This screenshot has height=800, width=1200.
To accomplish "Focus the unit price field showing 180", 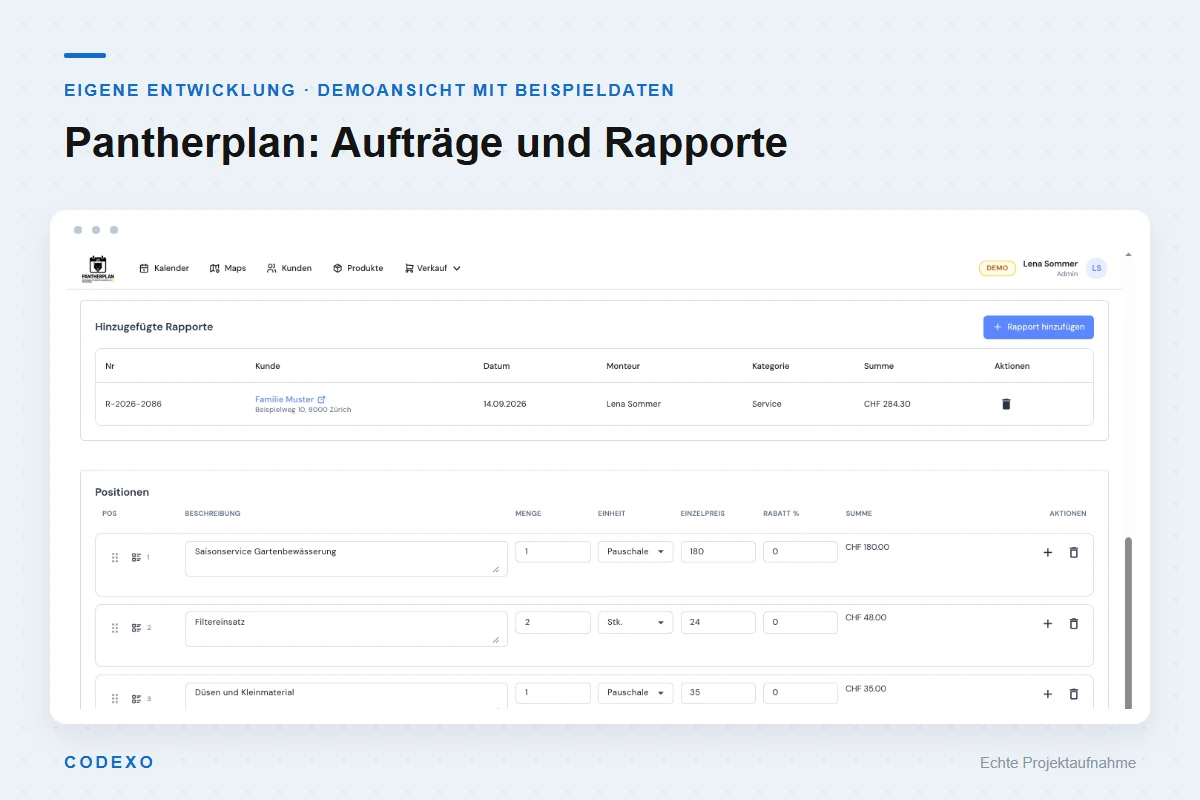I will [x=718, y=552].
